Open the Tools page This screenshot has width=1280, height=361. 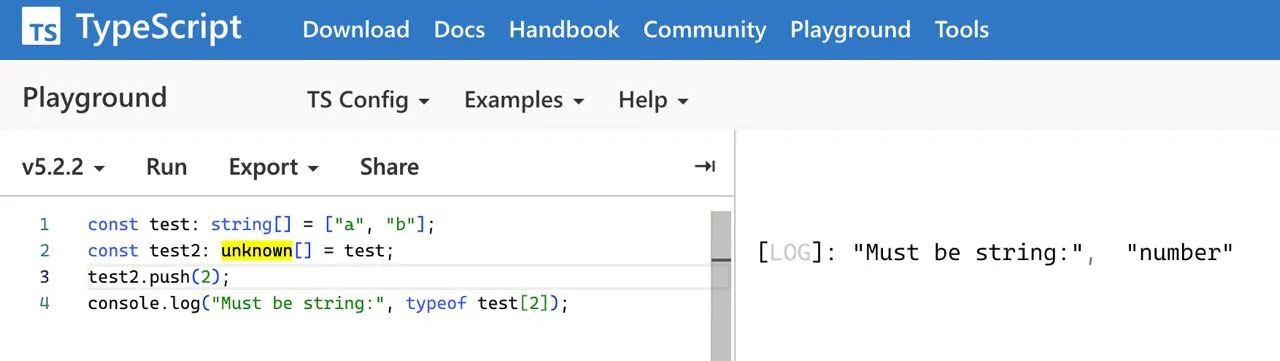(x=962, y=29)
